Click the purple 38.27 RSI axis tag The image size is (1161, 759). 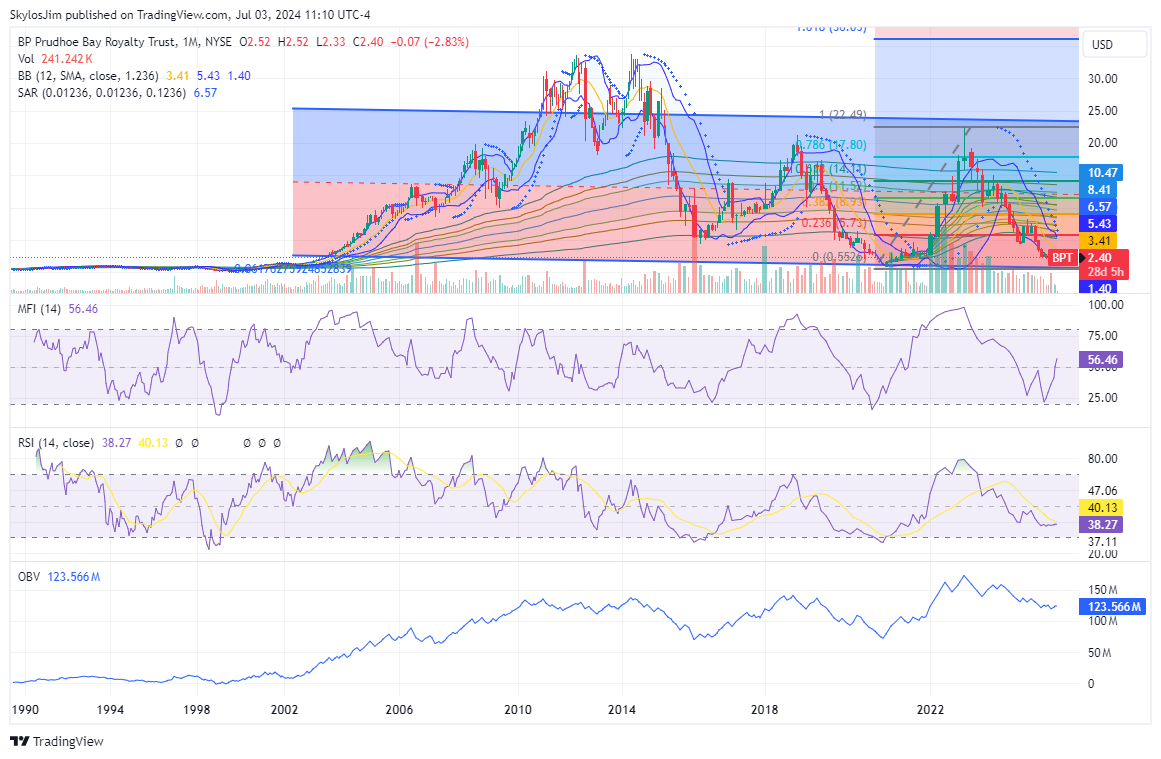pos(1102,524)
